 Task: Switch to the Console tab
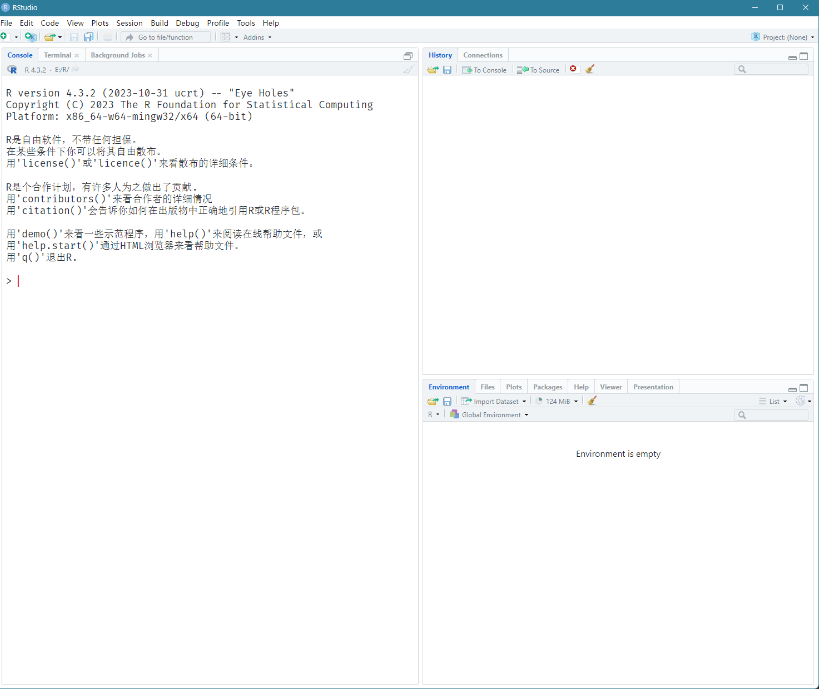click(x=20, y=55)
